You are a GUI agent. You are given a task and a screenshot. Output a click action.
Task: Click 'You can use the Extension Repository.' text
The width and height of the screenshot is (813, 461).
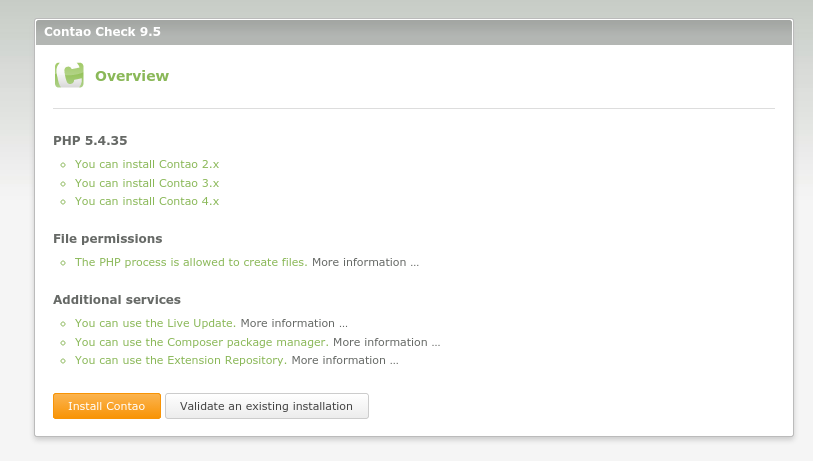point(180,360)
